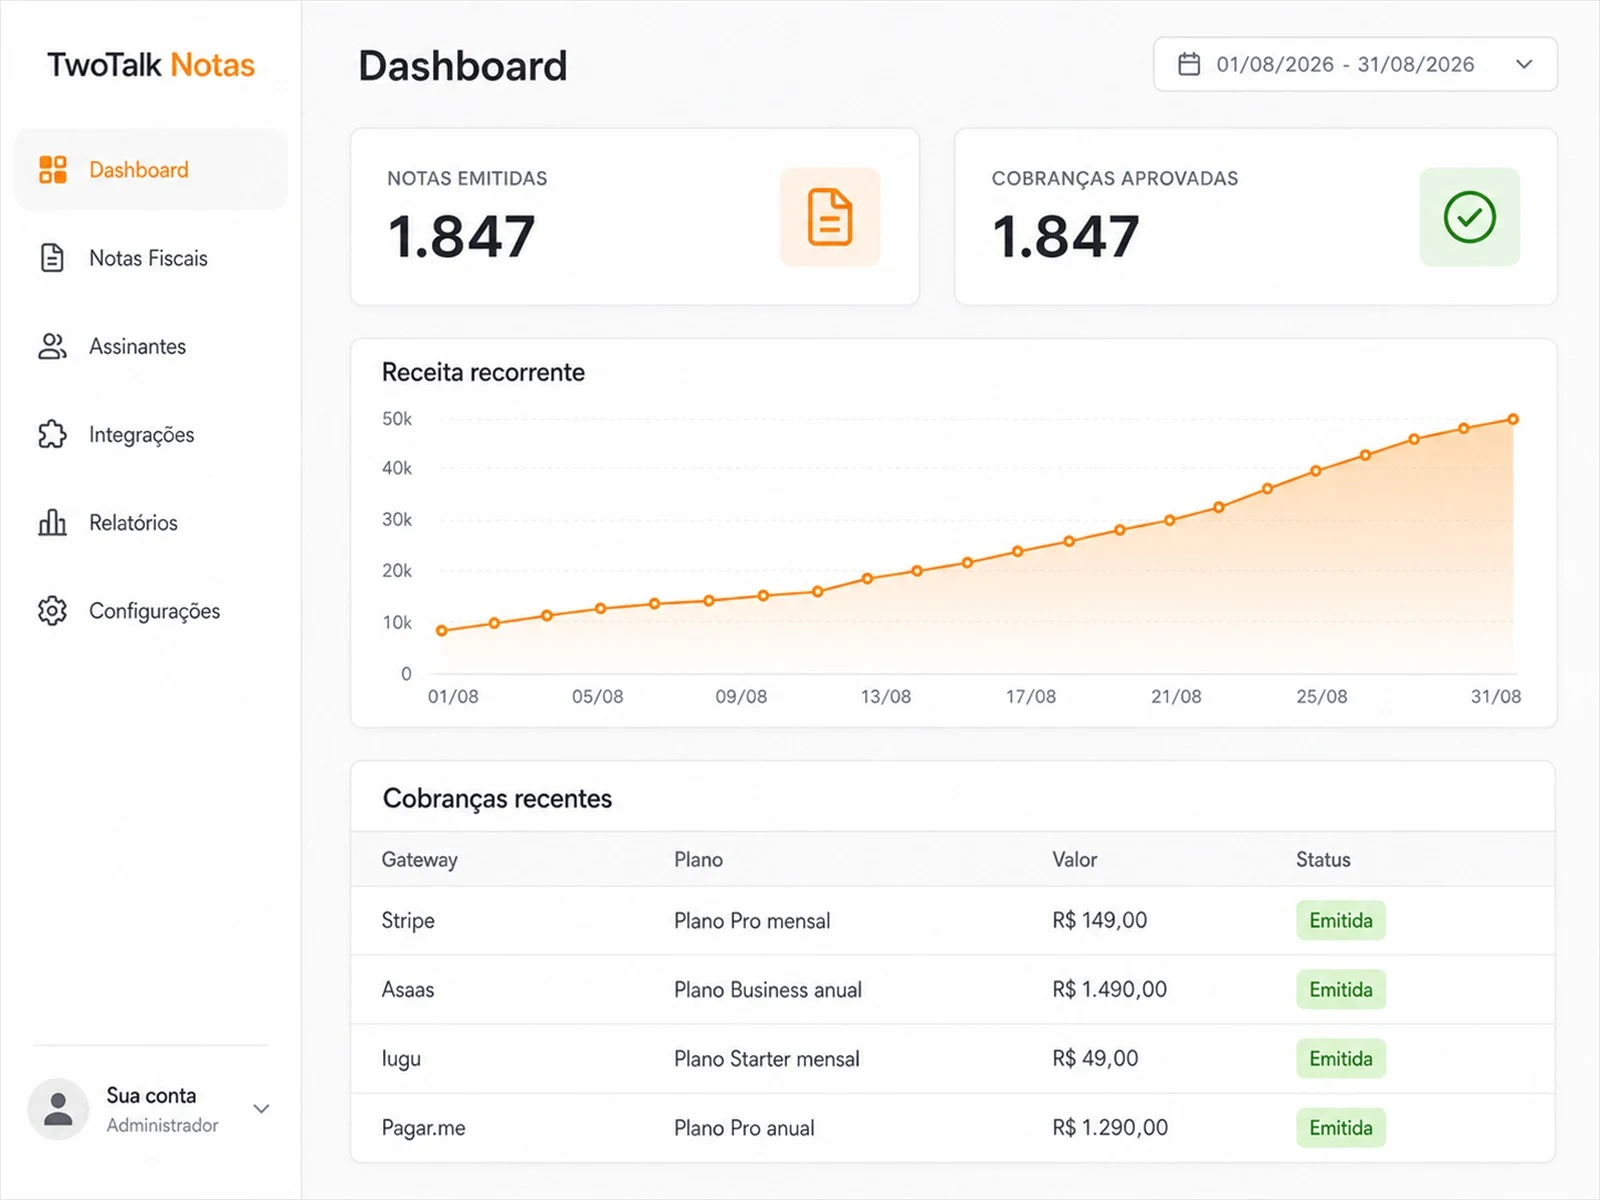This screenshot has height=1200, width=1600.
Task: Sort by the Valor column header
Action: pos(1074,859)
